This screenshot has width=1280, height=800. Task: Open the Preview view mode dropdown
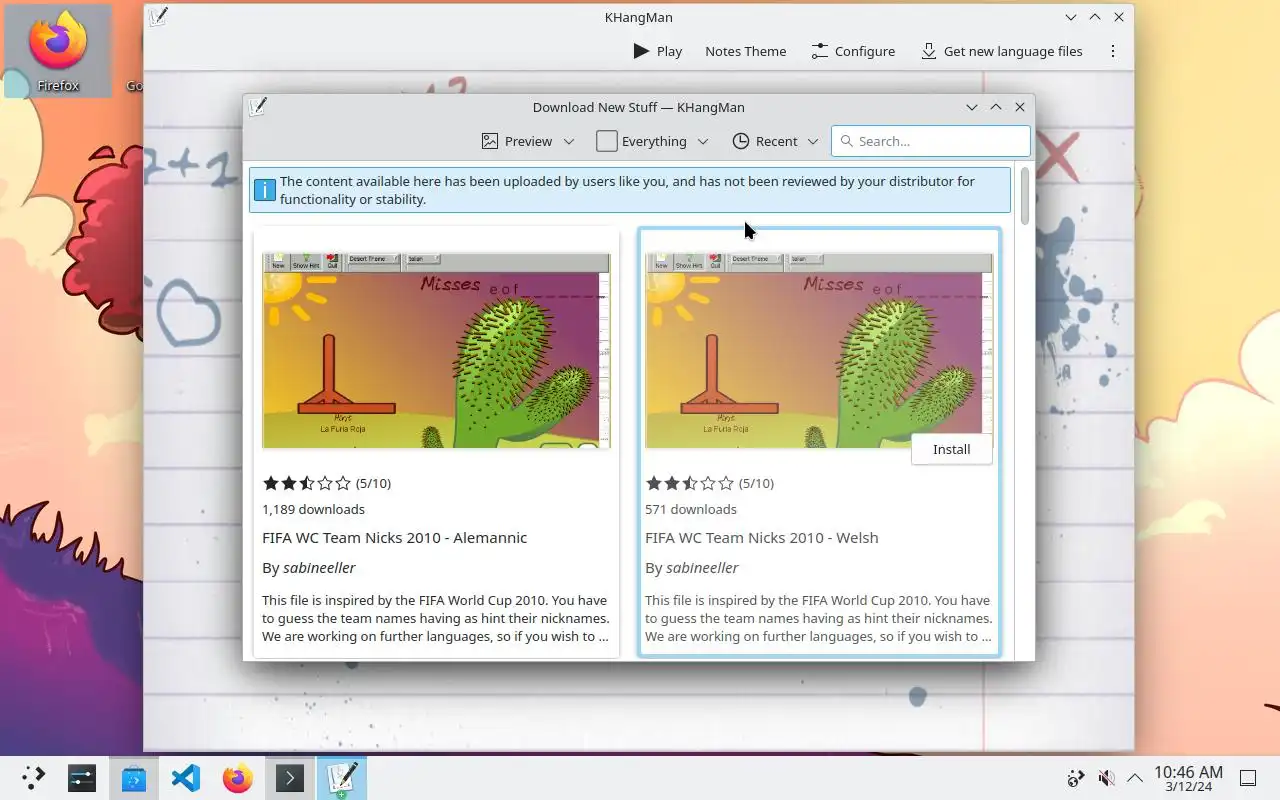coord(528,141)
